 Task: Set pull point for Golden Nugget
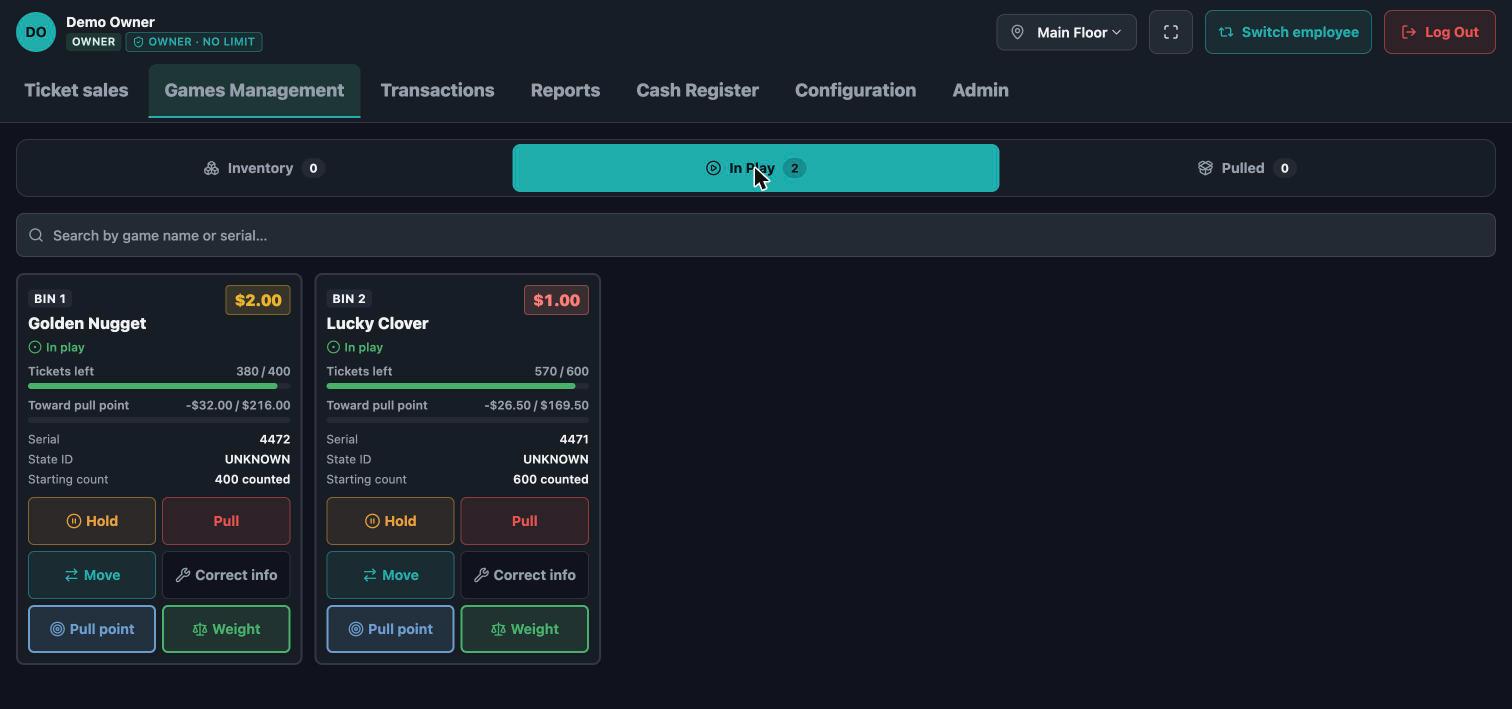(92, 629)
